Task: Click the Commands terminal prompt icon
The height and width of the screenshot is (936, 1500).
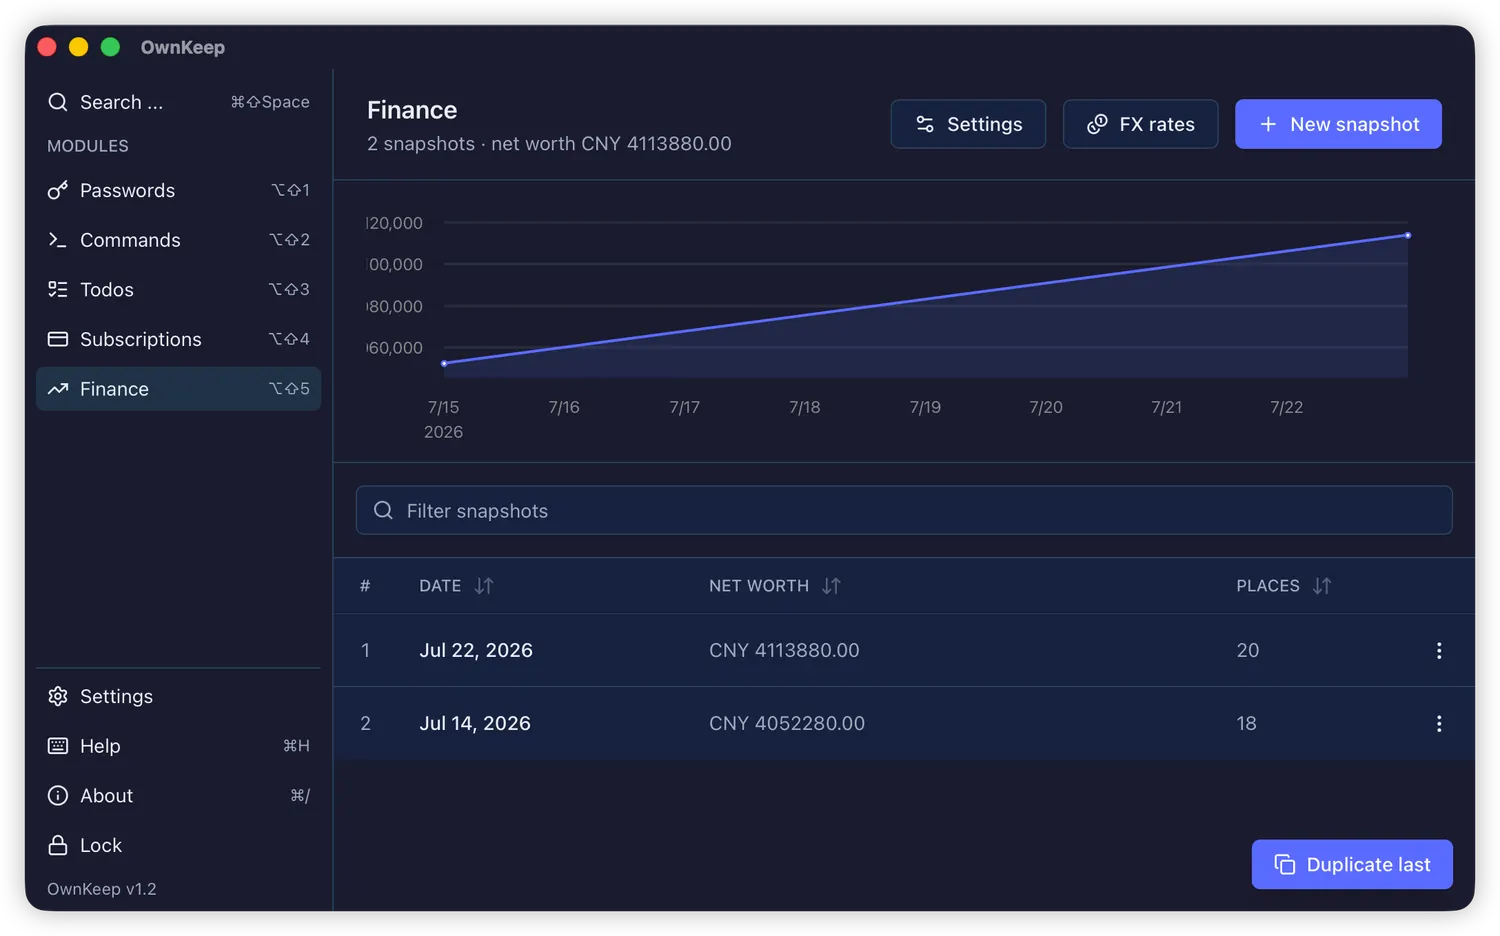Action: tap(58, 240)
